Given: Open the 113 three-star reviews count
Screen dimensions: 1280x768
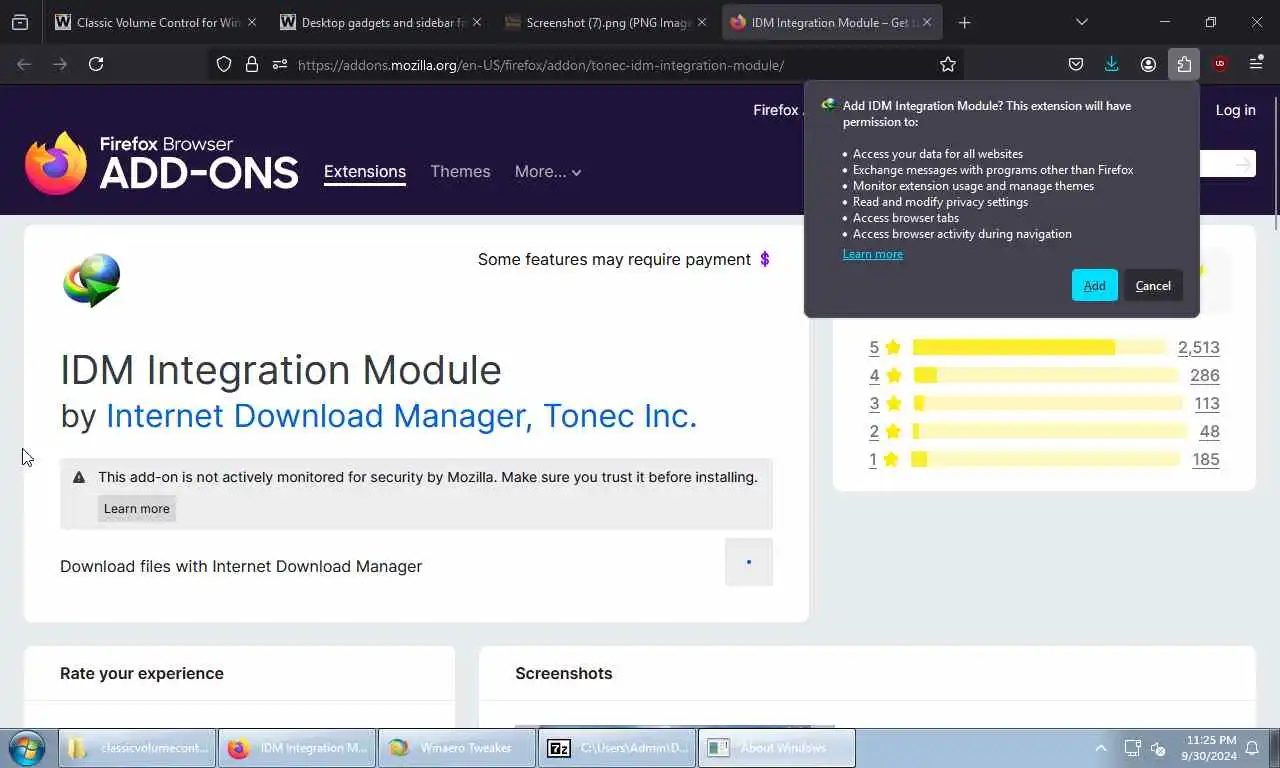Looking at the screenshot, I should (1206, 403).
